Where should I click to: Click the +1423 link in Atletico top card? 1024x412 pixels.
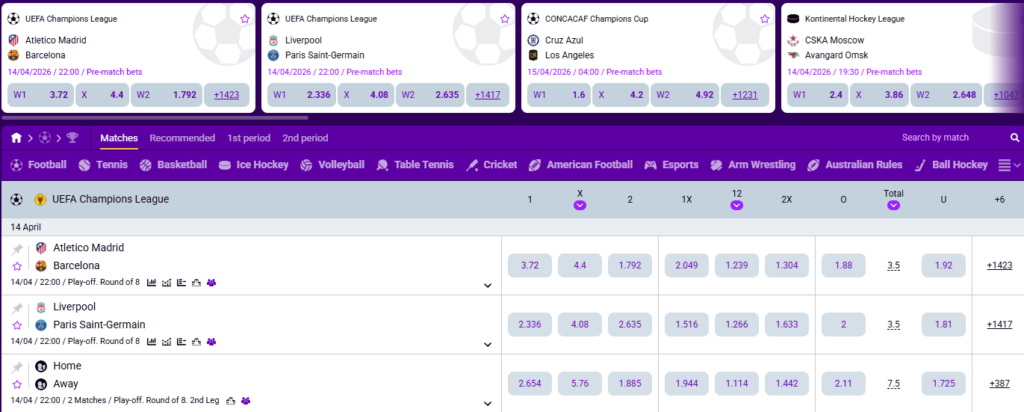tap(227, 95)
